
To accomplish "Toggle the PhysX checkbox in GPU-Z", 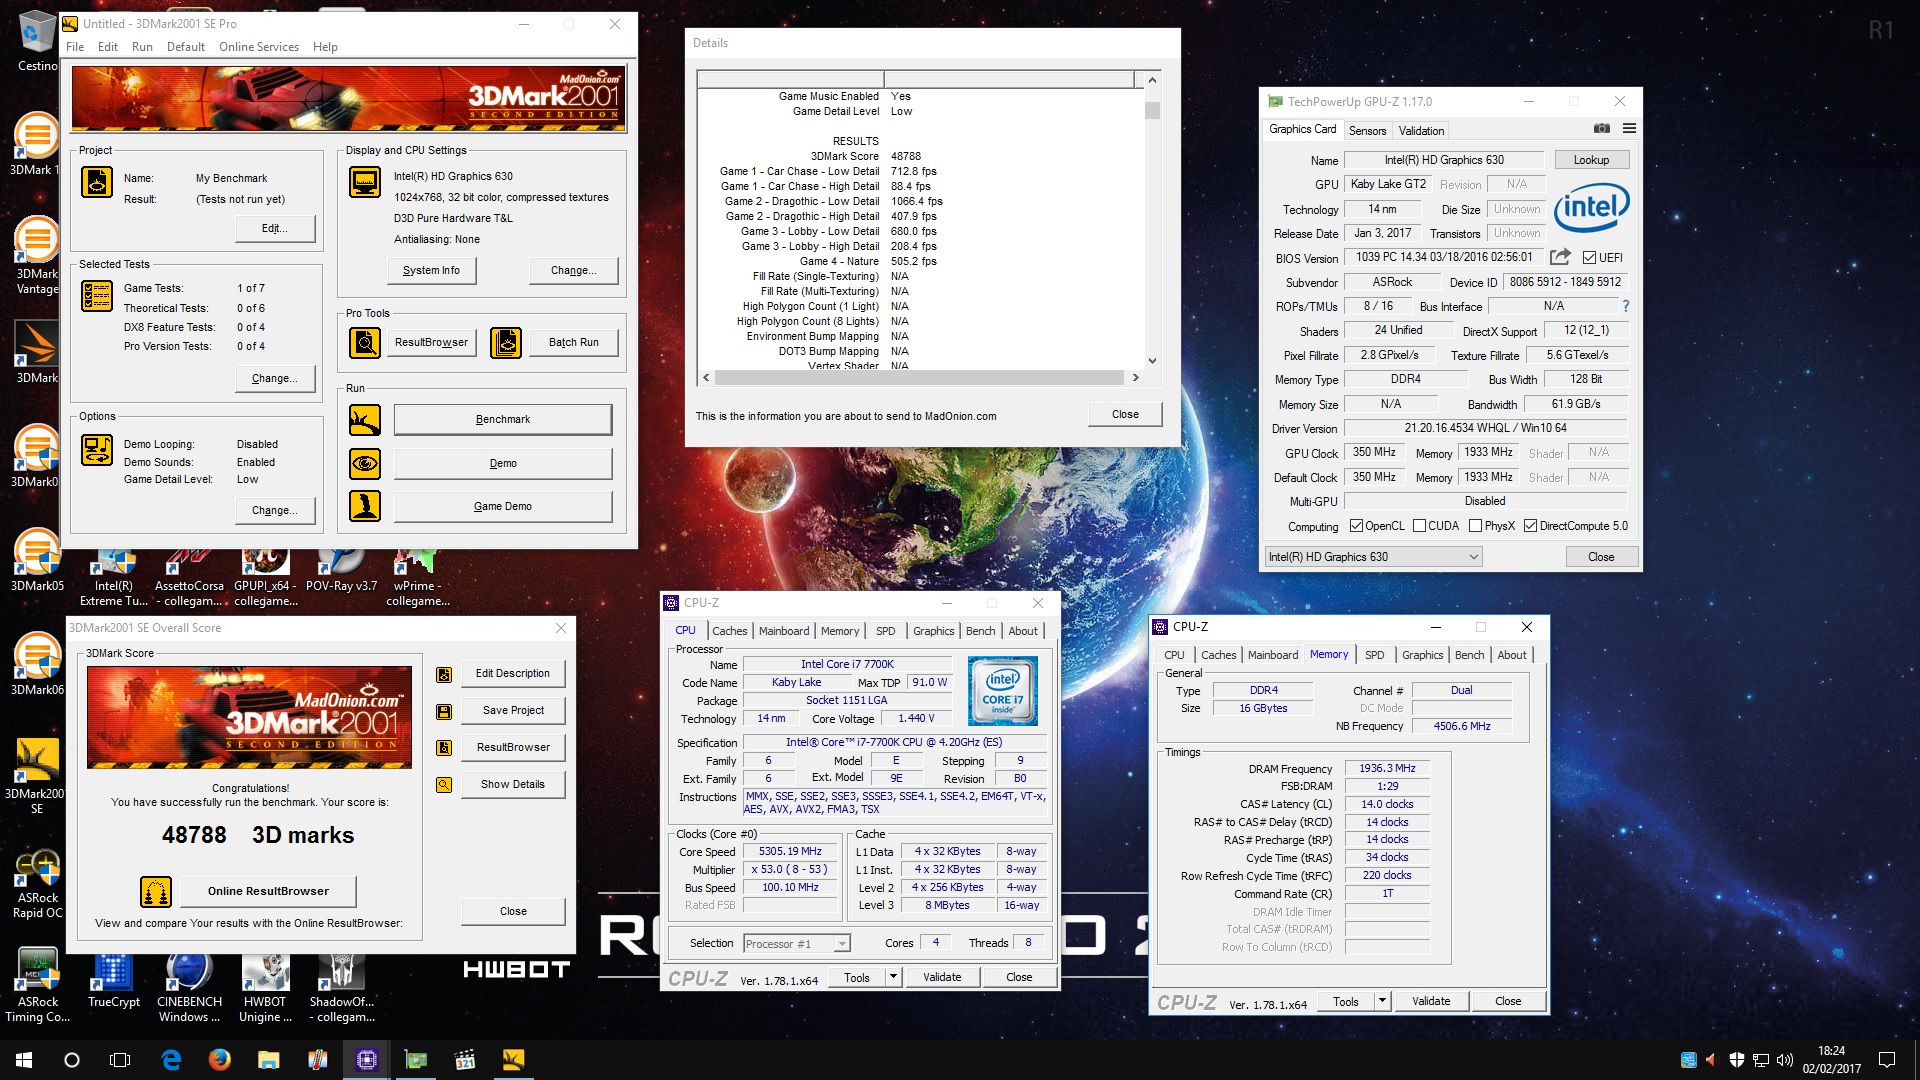I will [x=1475, y=526].
